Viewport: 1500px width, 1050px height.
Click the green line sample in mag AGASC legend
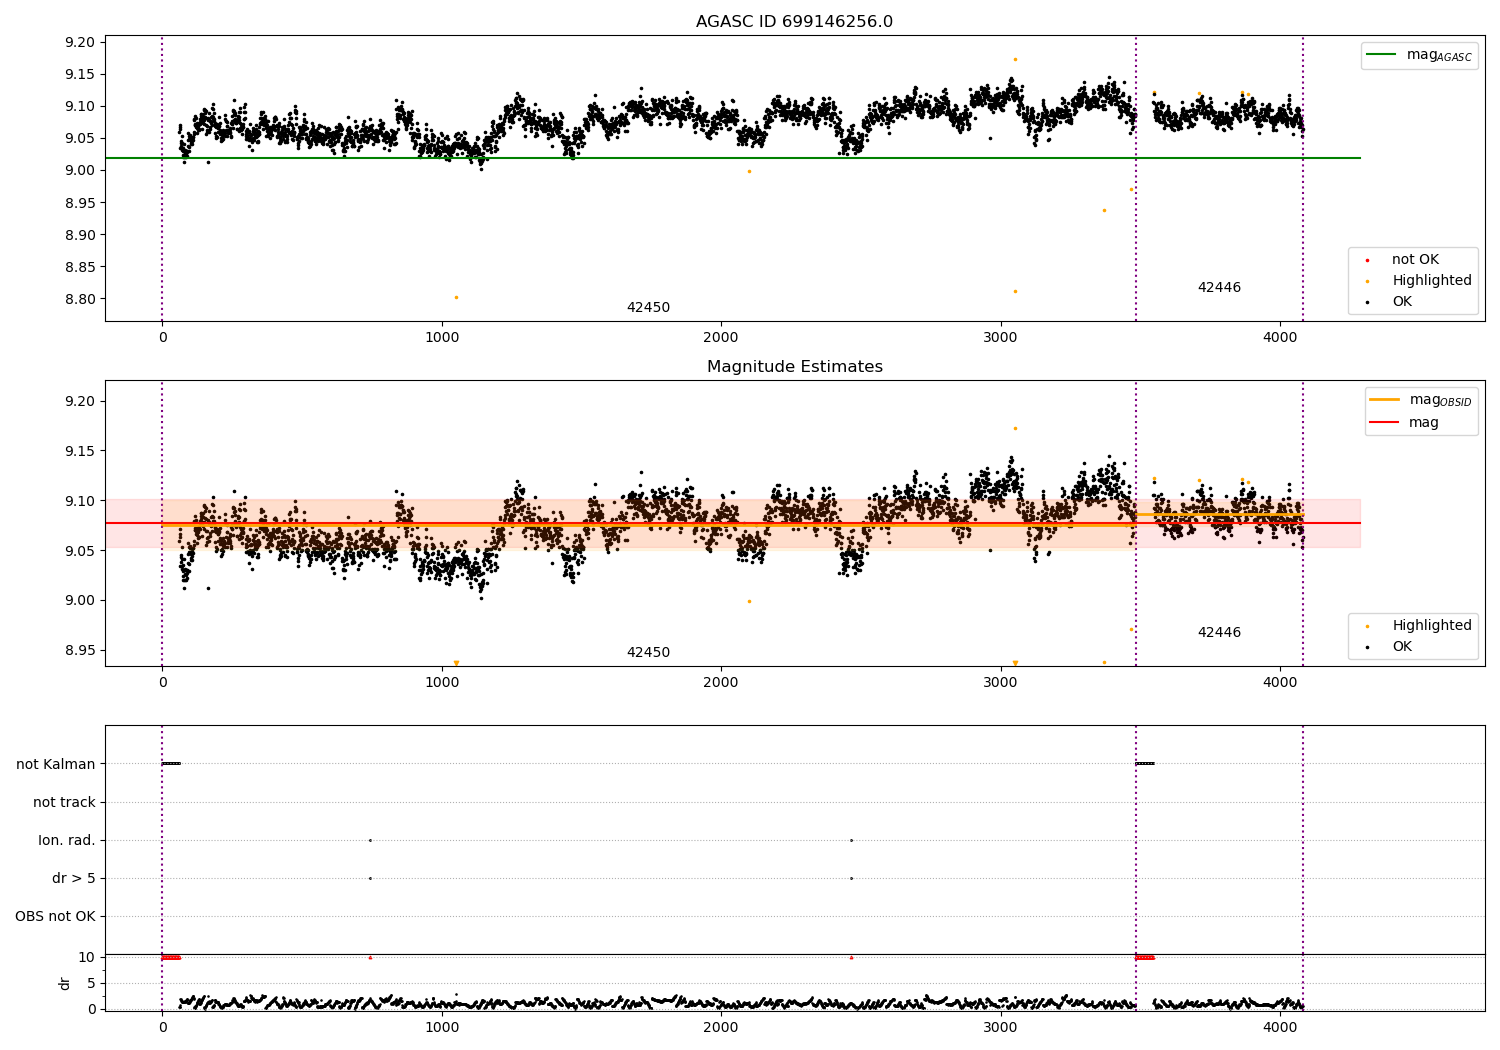point(1382,55)
